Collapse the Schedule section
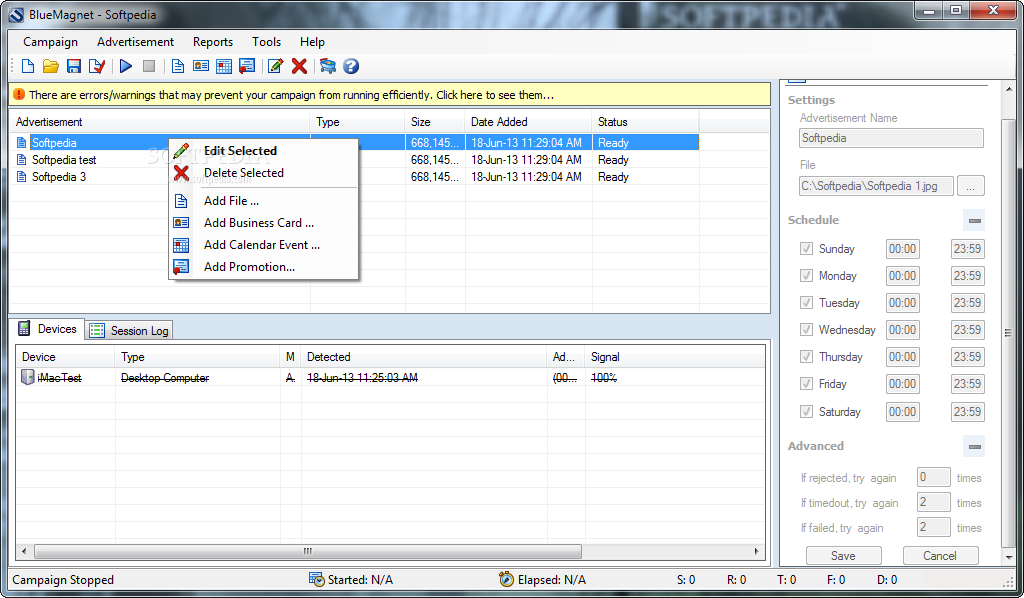1024x598 pixels. coord(974,221)
